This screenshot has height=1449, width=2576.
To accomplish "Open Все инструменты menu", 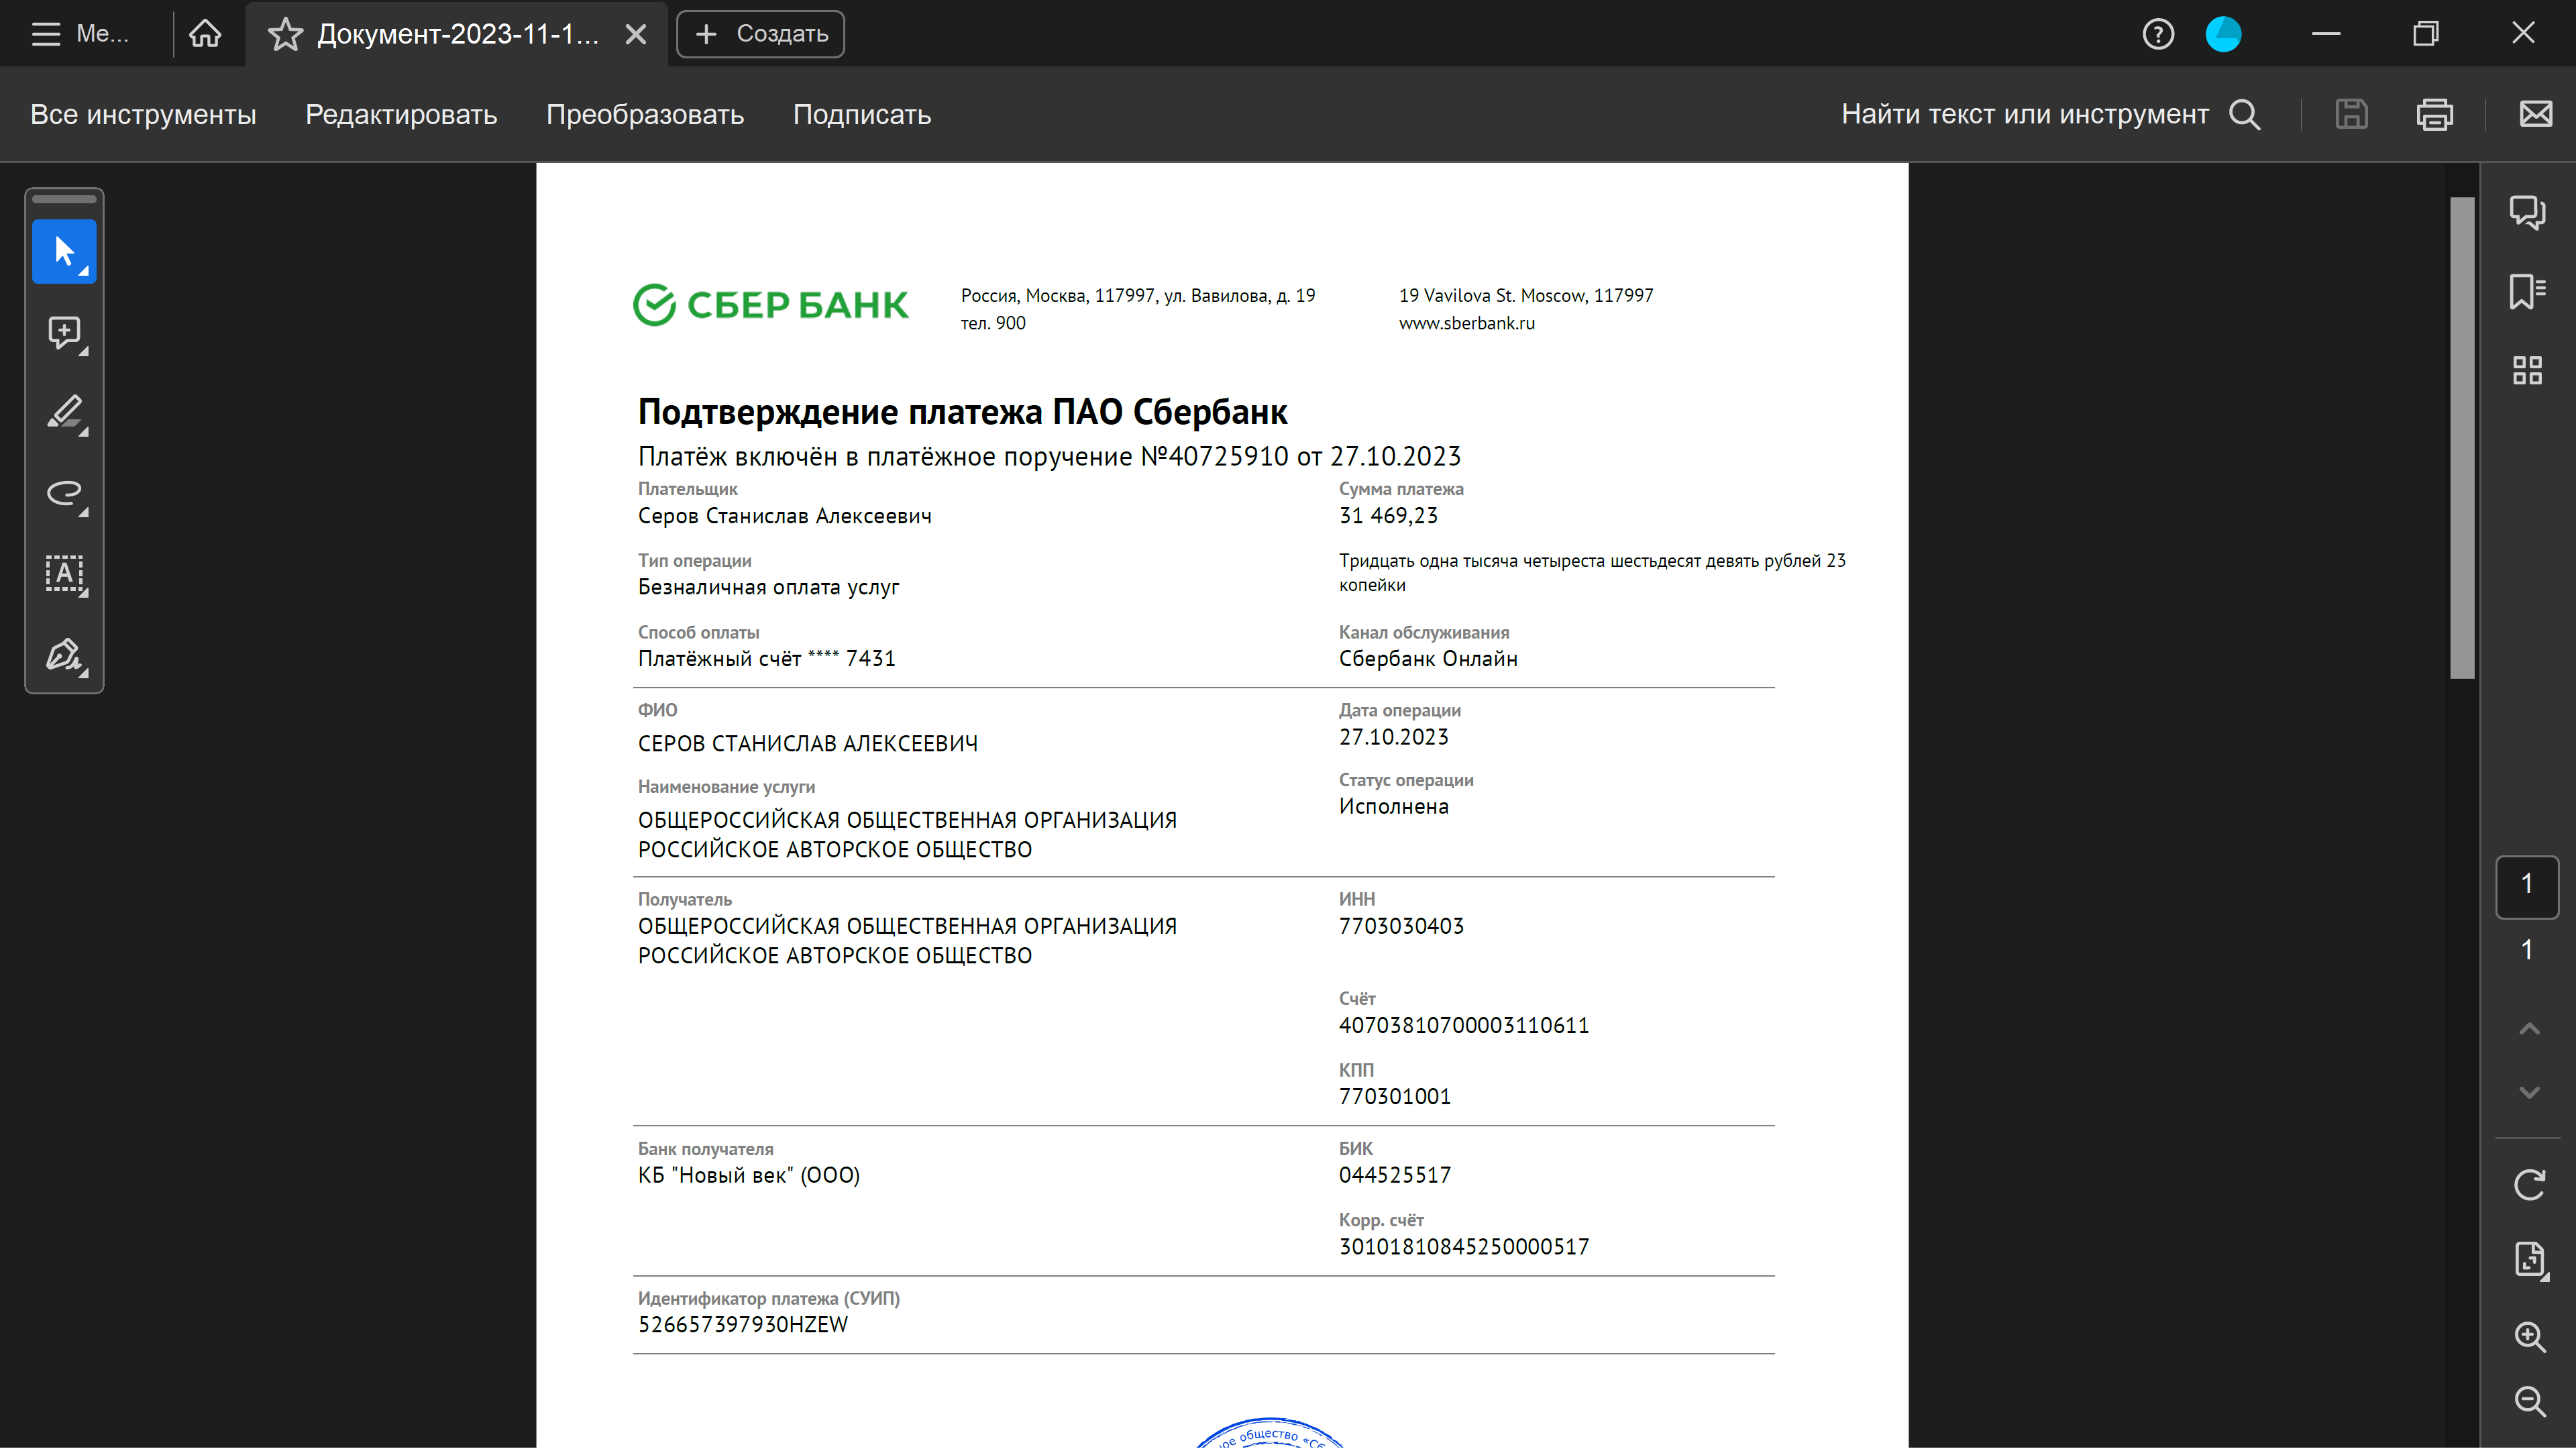I will click(x=143, y=115).
